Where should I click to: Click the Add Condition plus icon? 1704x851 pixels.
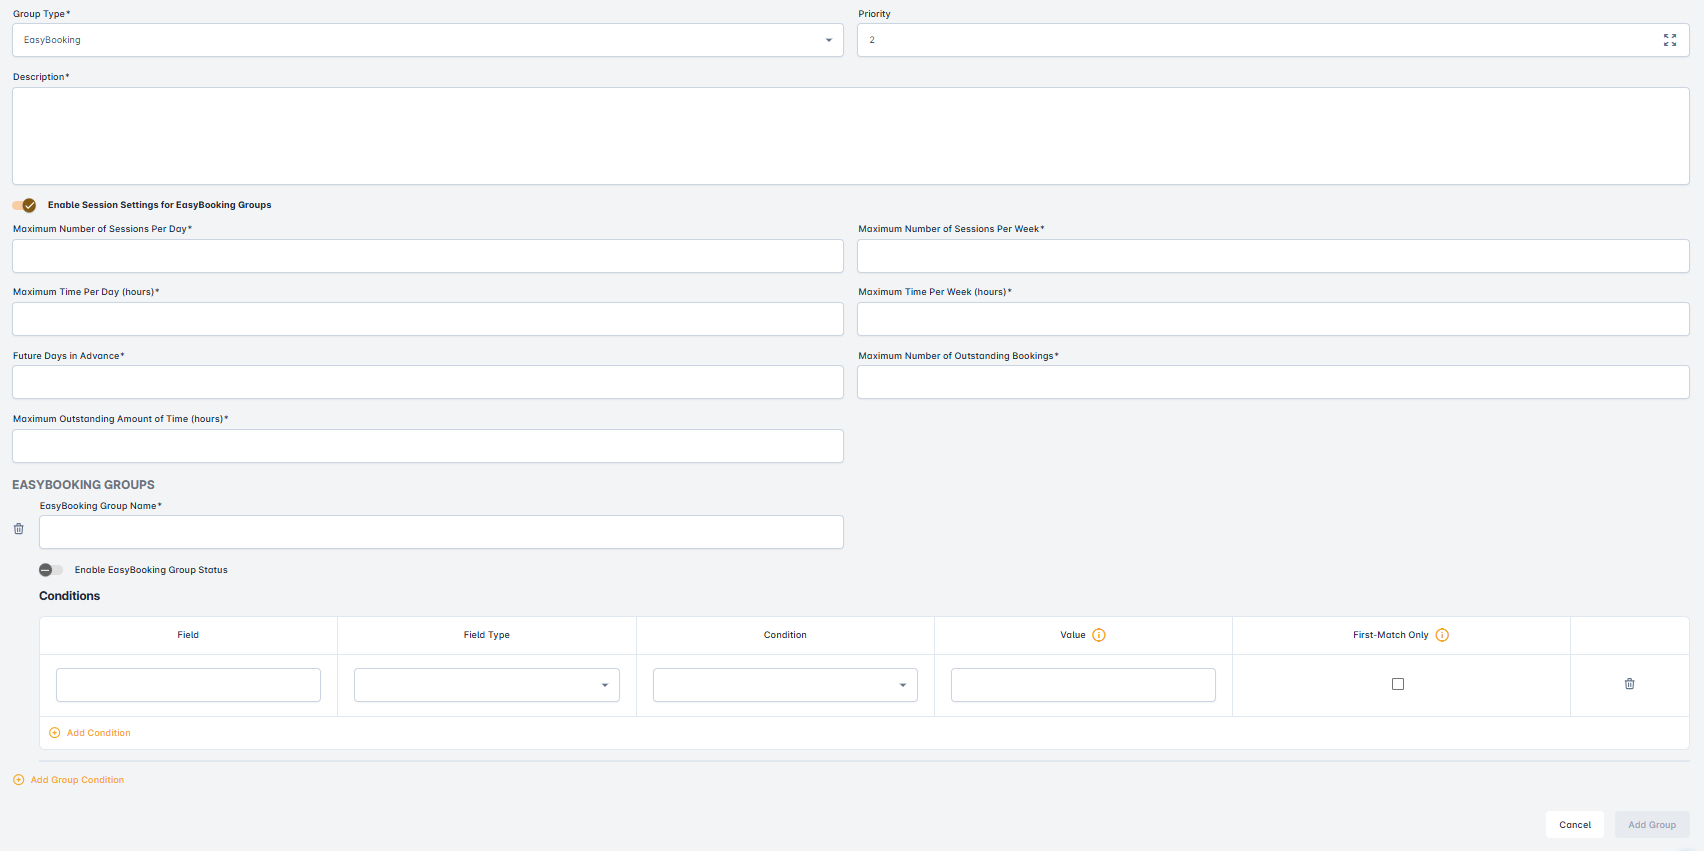click(x=55, y=733)
